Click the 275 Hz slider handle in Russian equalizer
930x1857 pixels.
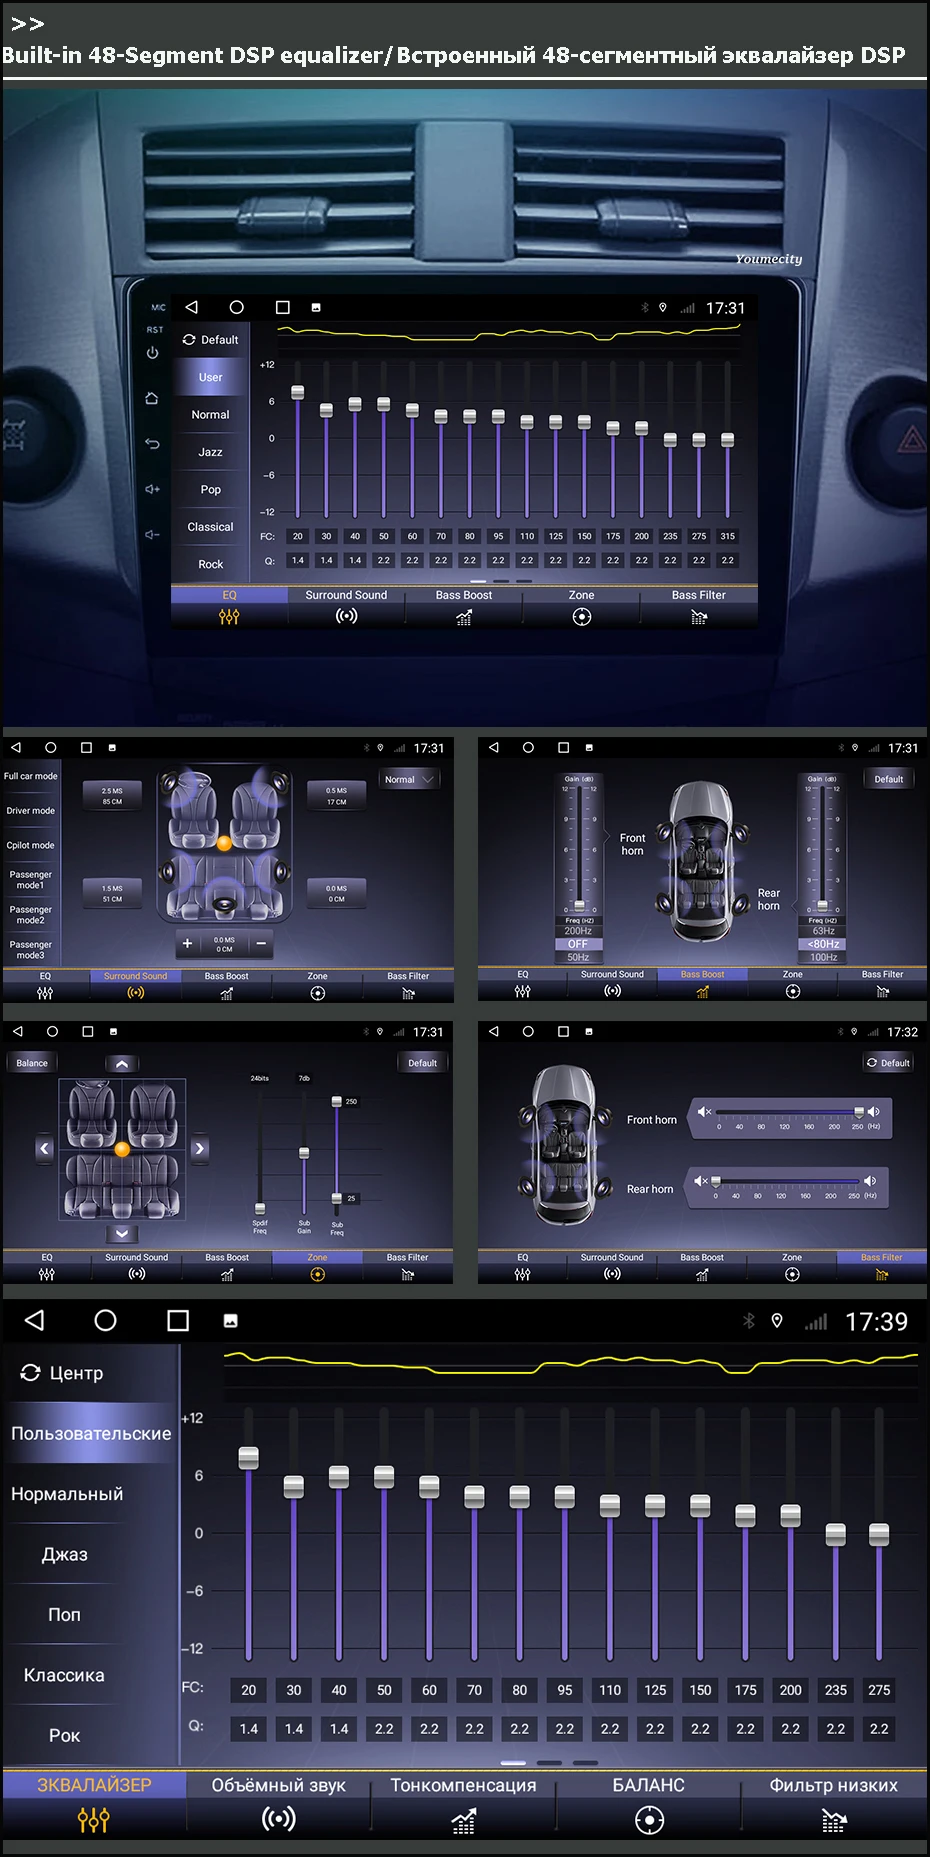(x=879, y=1534)
